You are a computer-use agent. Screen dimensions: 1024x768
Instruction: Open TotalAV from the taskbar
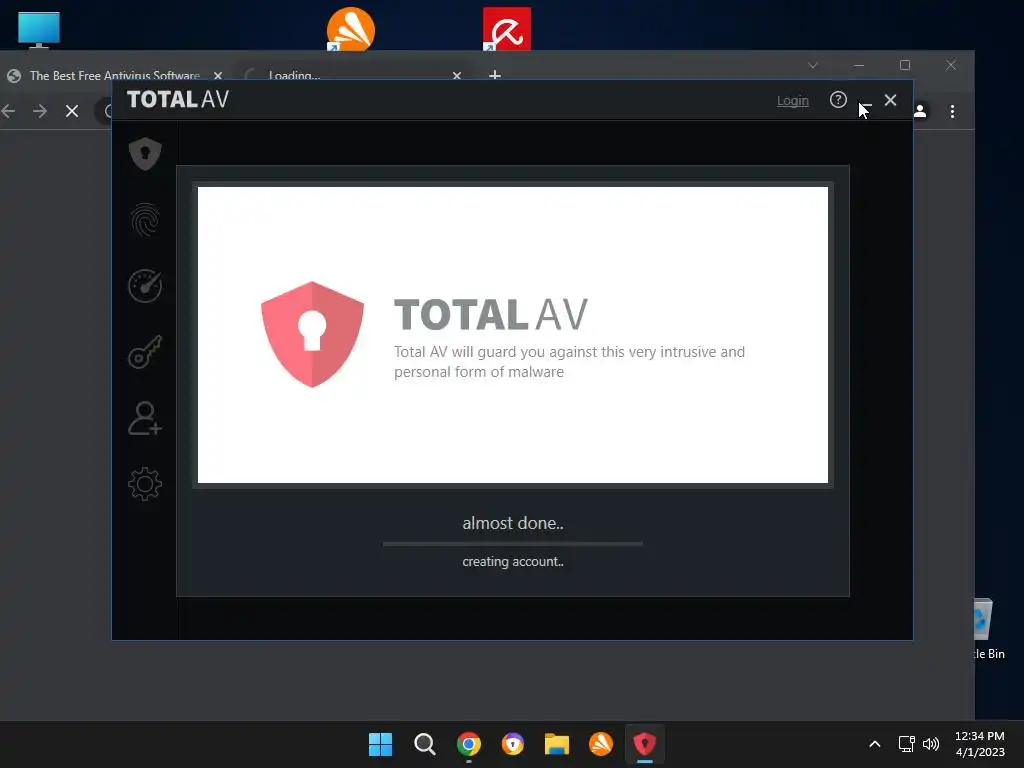coord(645,744)
